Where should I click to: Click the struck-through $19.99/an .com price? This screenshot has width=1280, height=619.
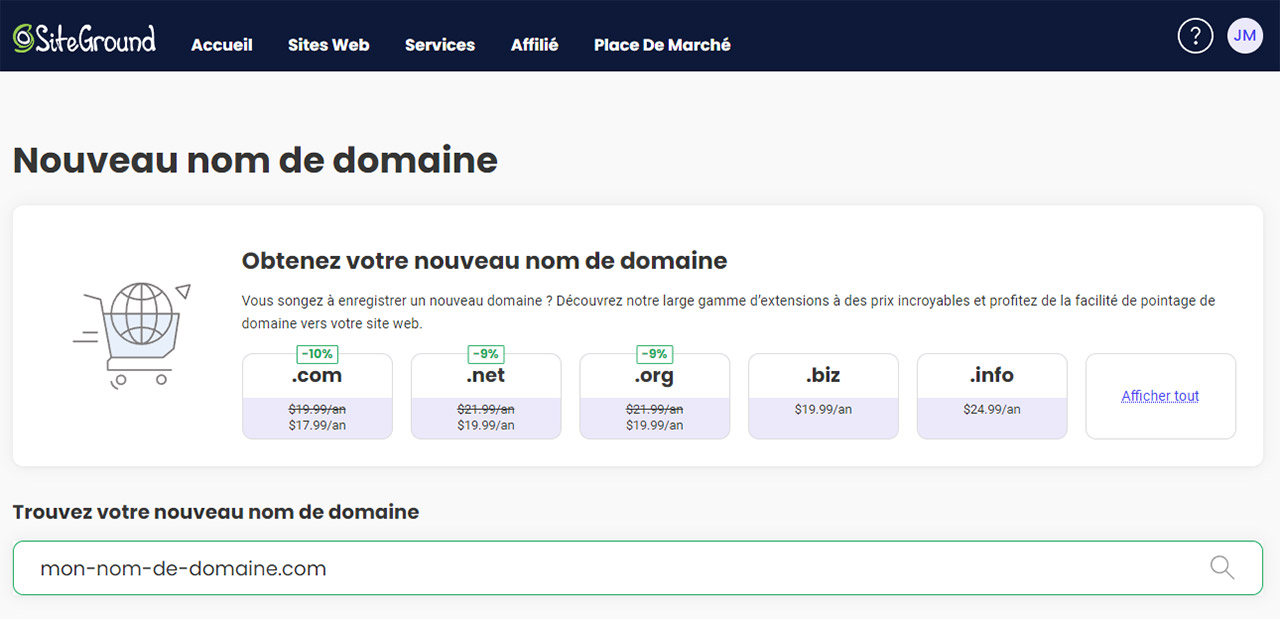[317, 409]
